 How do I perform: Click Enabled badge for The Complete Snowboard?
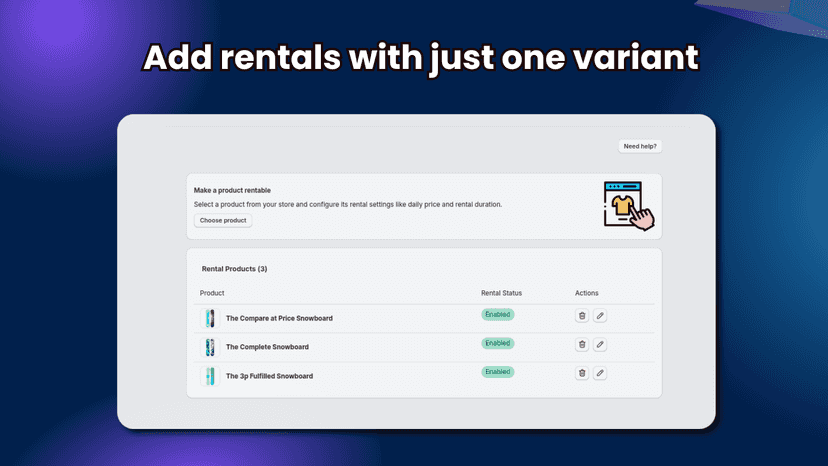(497, 343)
